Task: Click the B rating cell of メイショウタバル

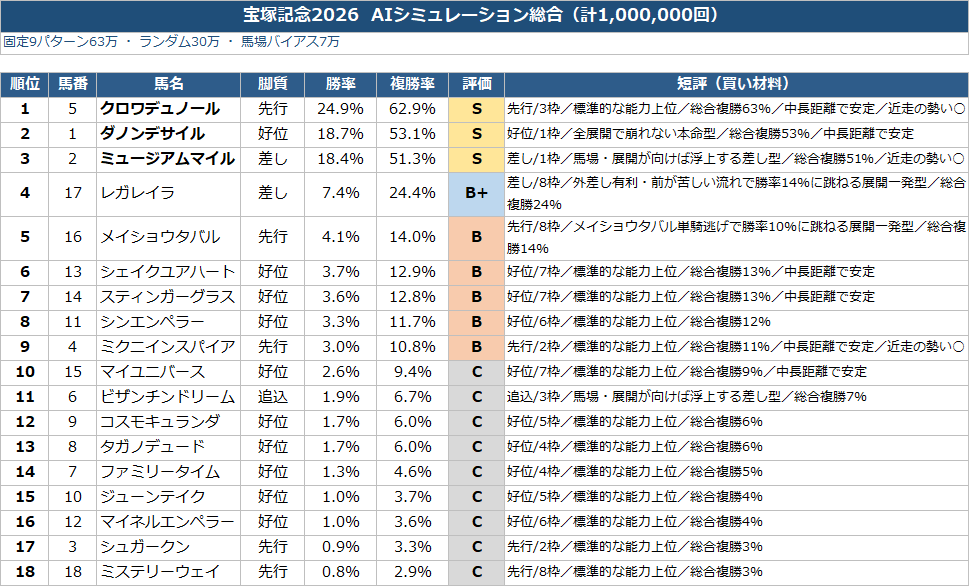Action: pos(476,237)
